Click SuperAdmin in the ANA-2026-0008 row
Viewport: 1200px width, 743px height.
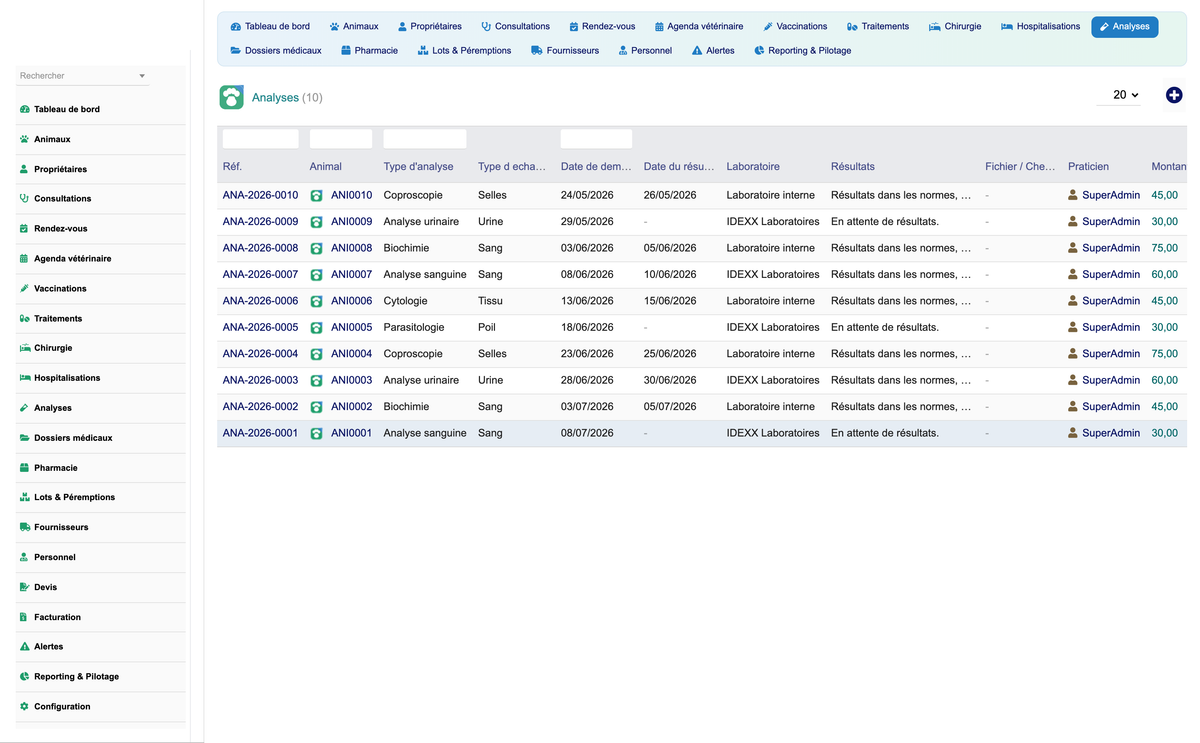(1111, 248)
